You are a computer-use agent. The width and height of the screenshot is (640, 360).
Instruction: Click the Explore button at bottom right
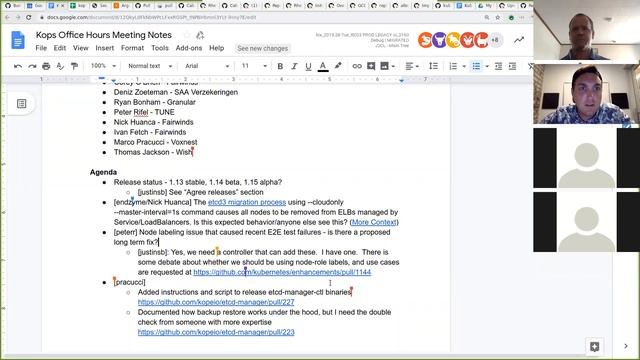(x=595, y=347)
